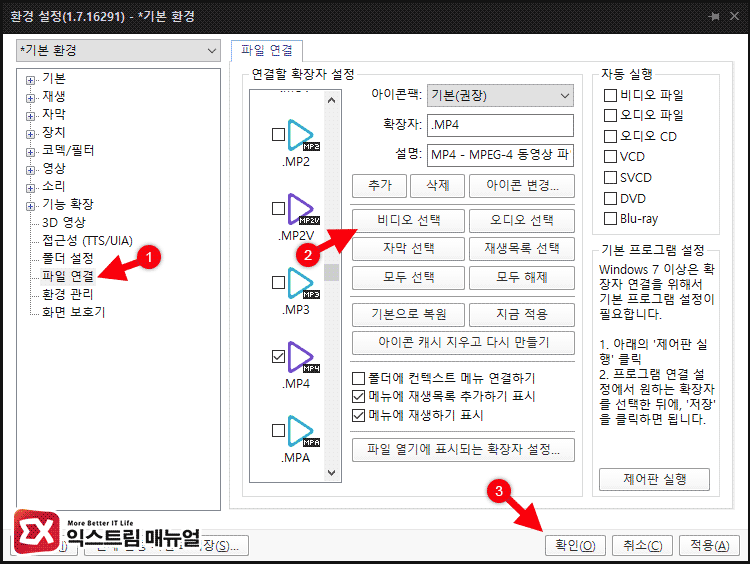Viewport: 750px width, 564px height.
Task: Click the 재생목록 선택 button
Action: pos(522,249)
